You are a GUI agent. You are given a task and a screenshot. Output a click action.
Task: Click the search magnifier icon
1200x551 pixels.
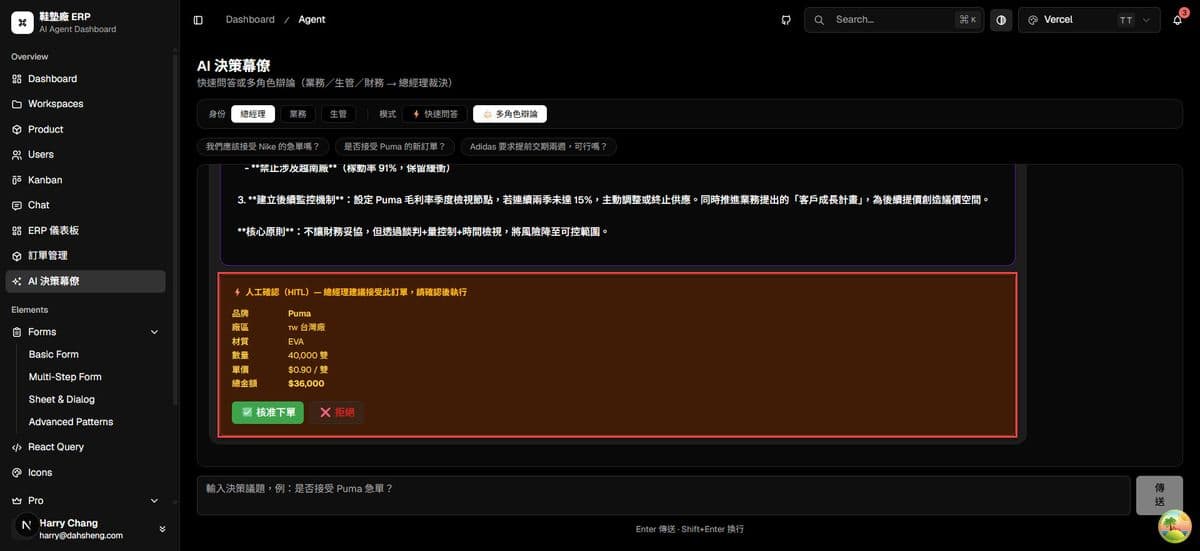click(820, 20)
